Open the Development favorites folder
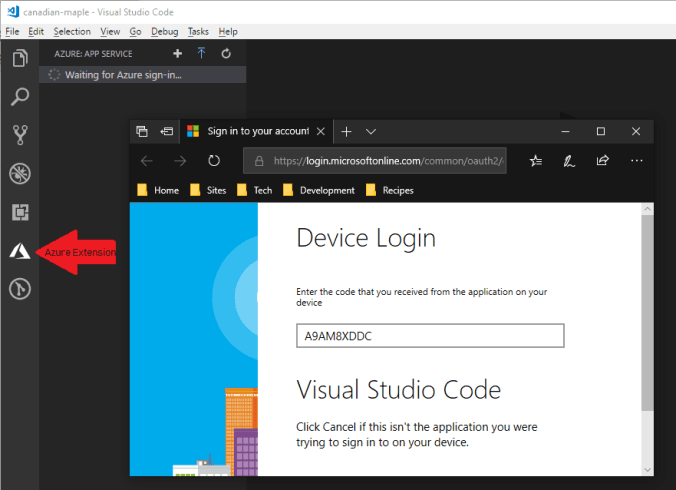676x490 pixels. (x=319, y=190)
